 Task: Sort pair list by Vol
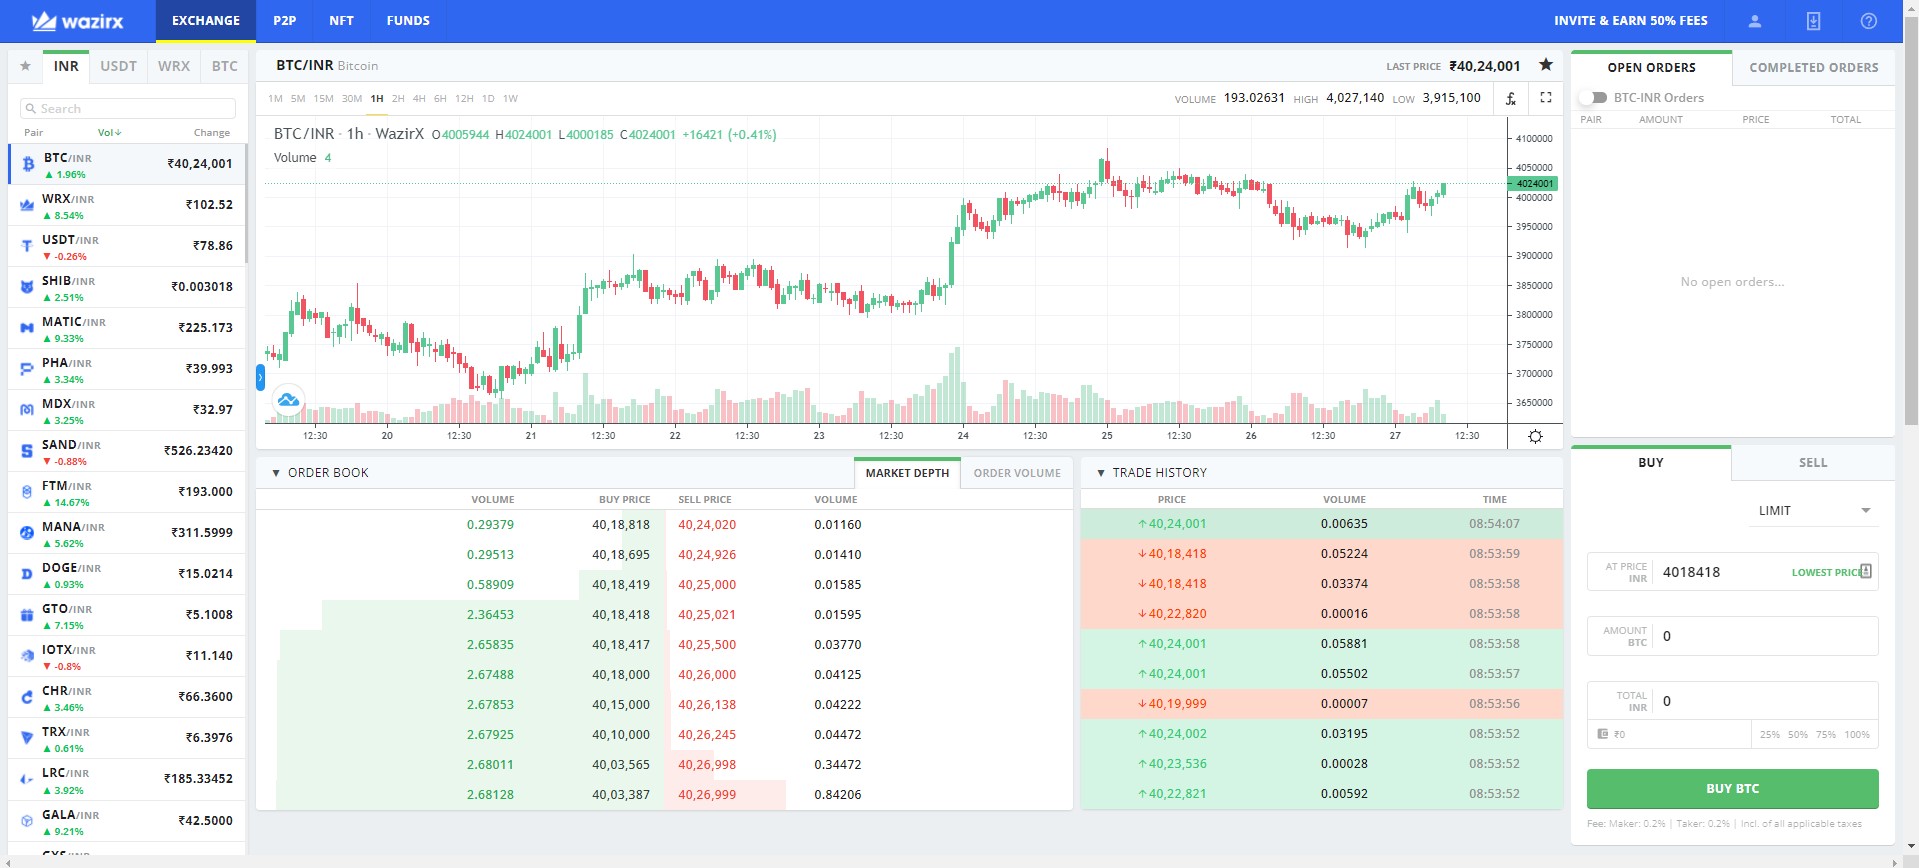pos(109,133)
